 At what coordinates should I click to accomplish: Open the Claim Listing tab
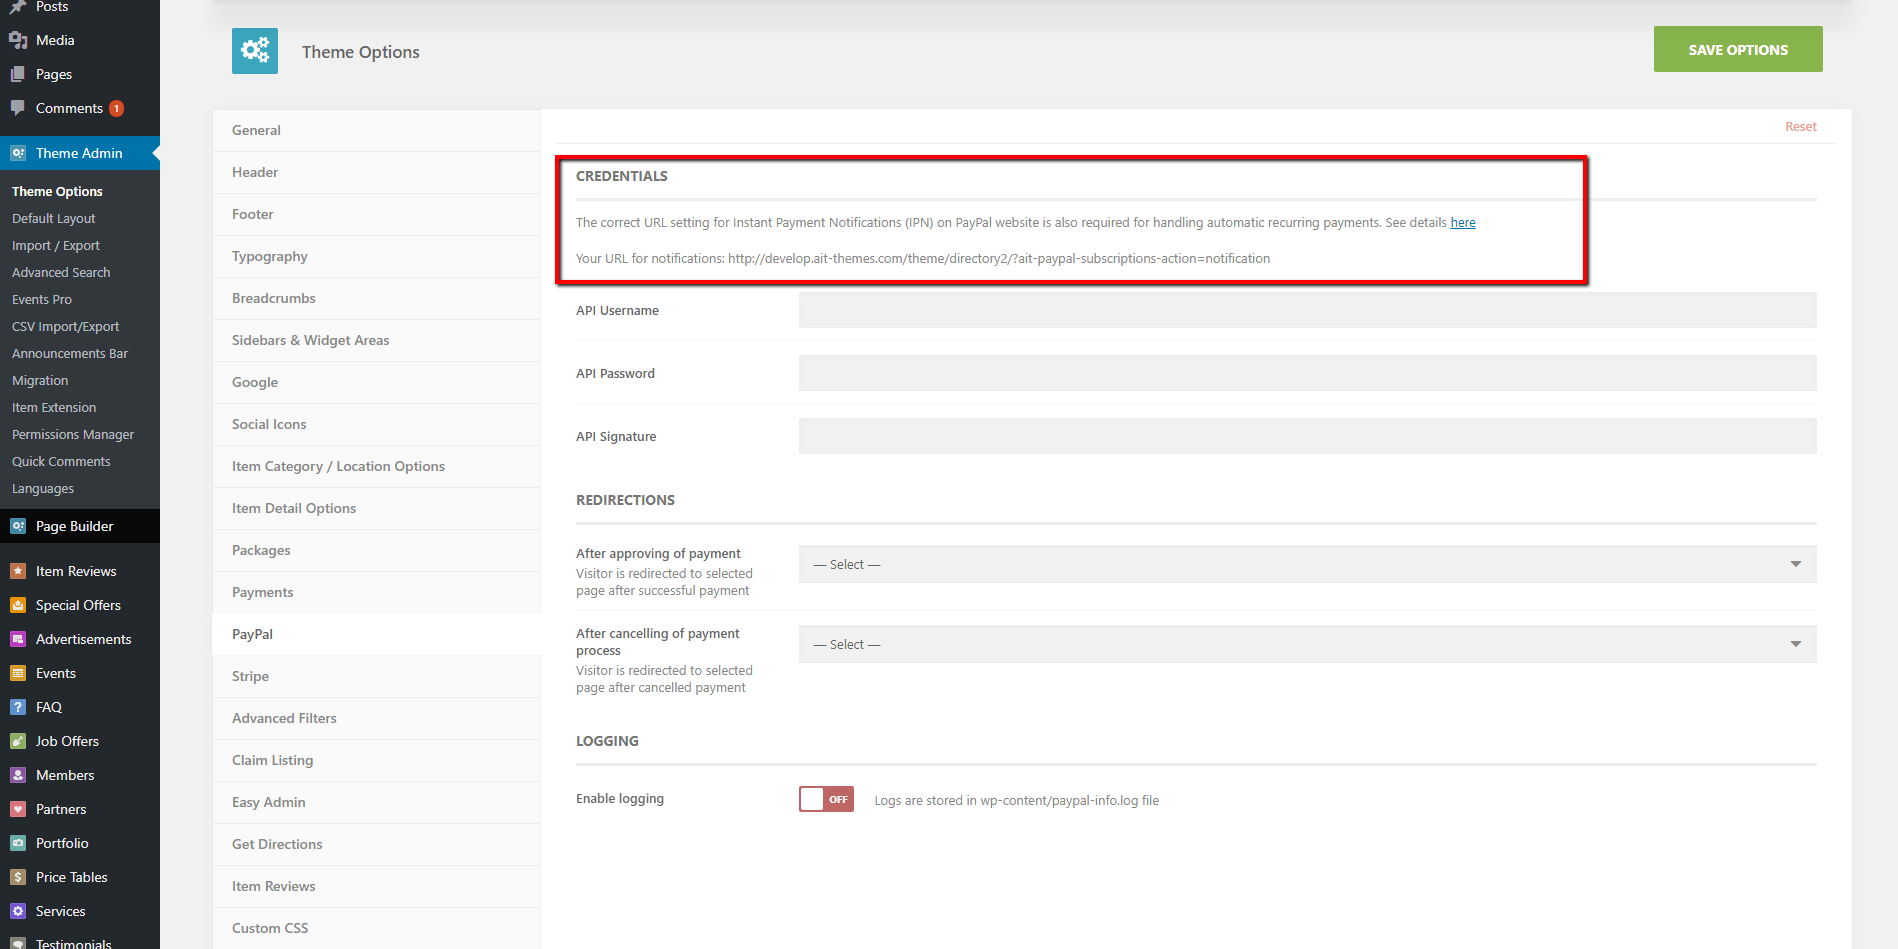click(376, 760)
